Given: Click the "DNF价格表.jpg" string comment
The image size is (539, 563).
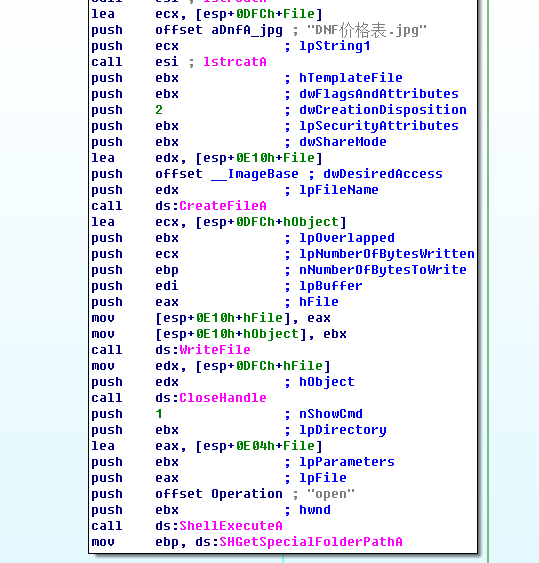Looking at the screenshot, I should click(367, 31).
